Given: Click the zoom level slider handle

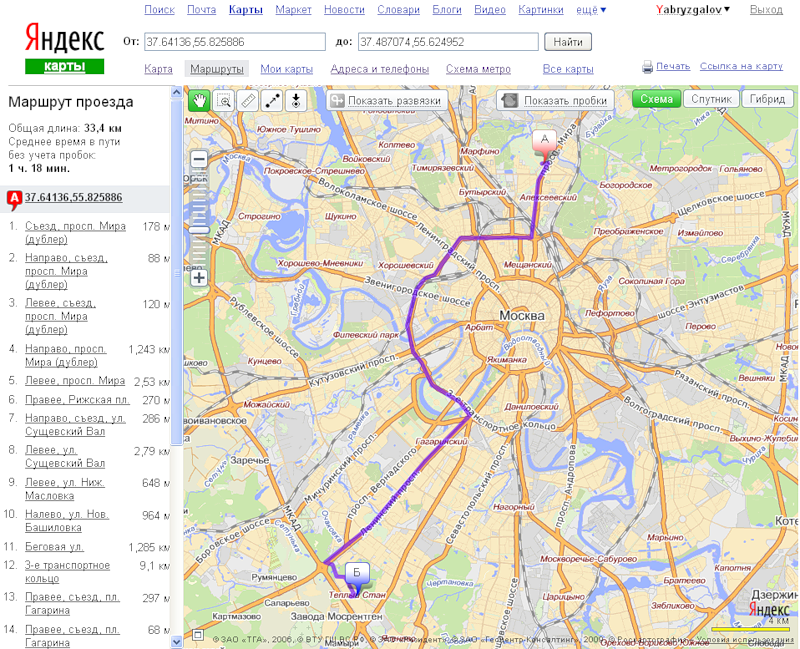Looking at the screenshot, I should [199, 230].
